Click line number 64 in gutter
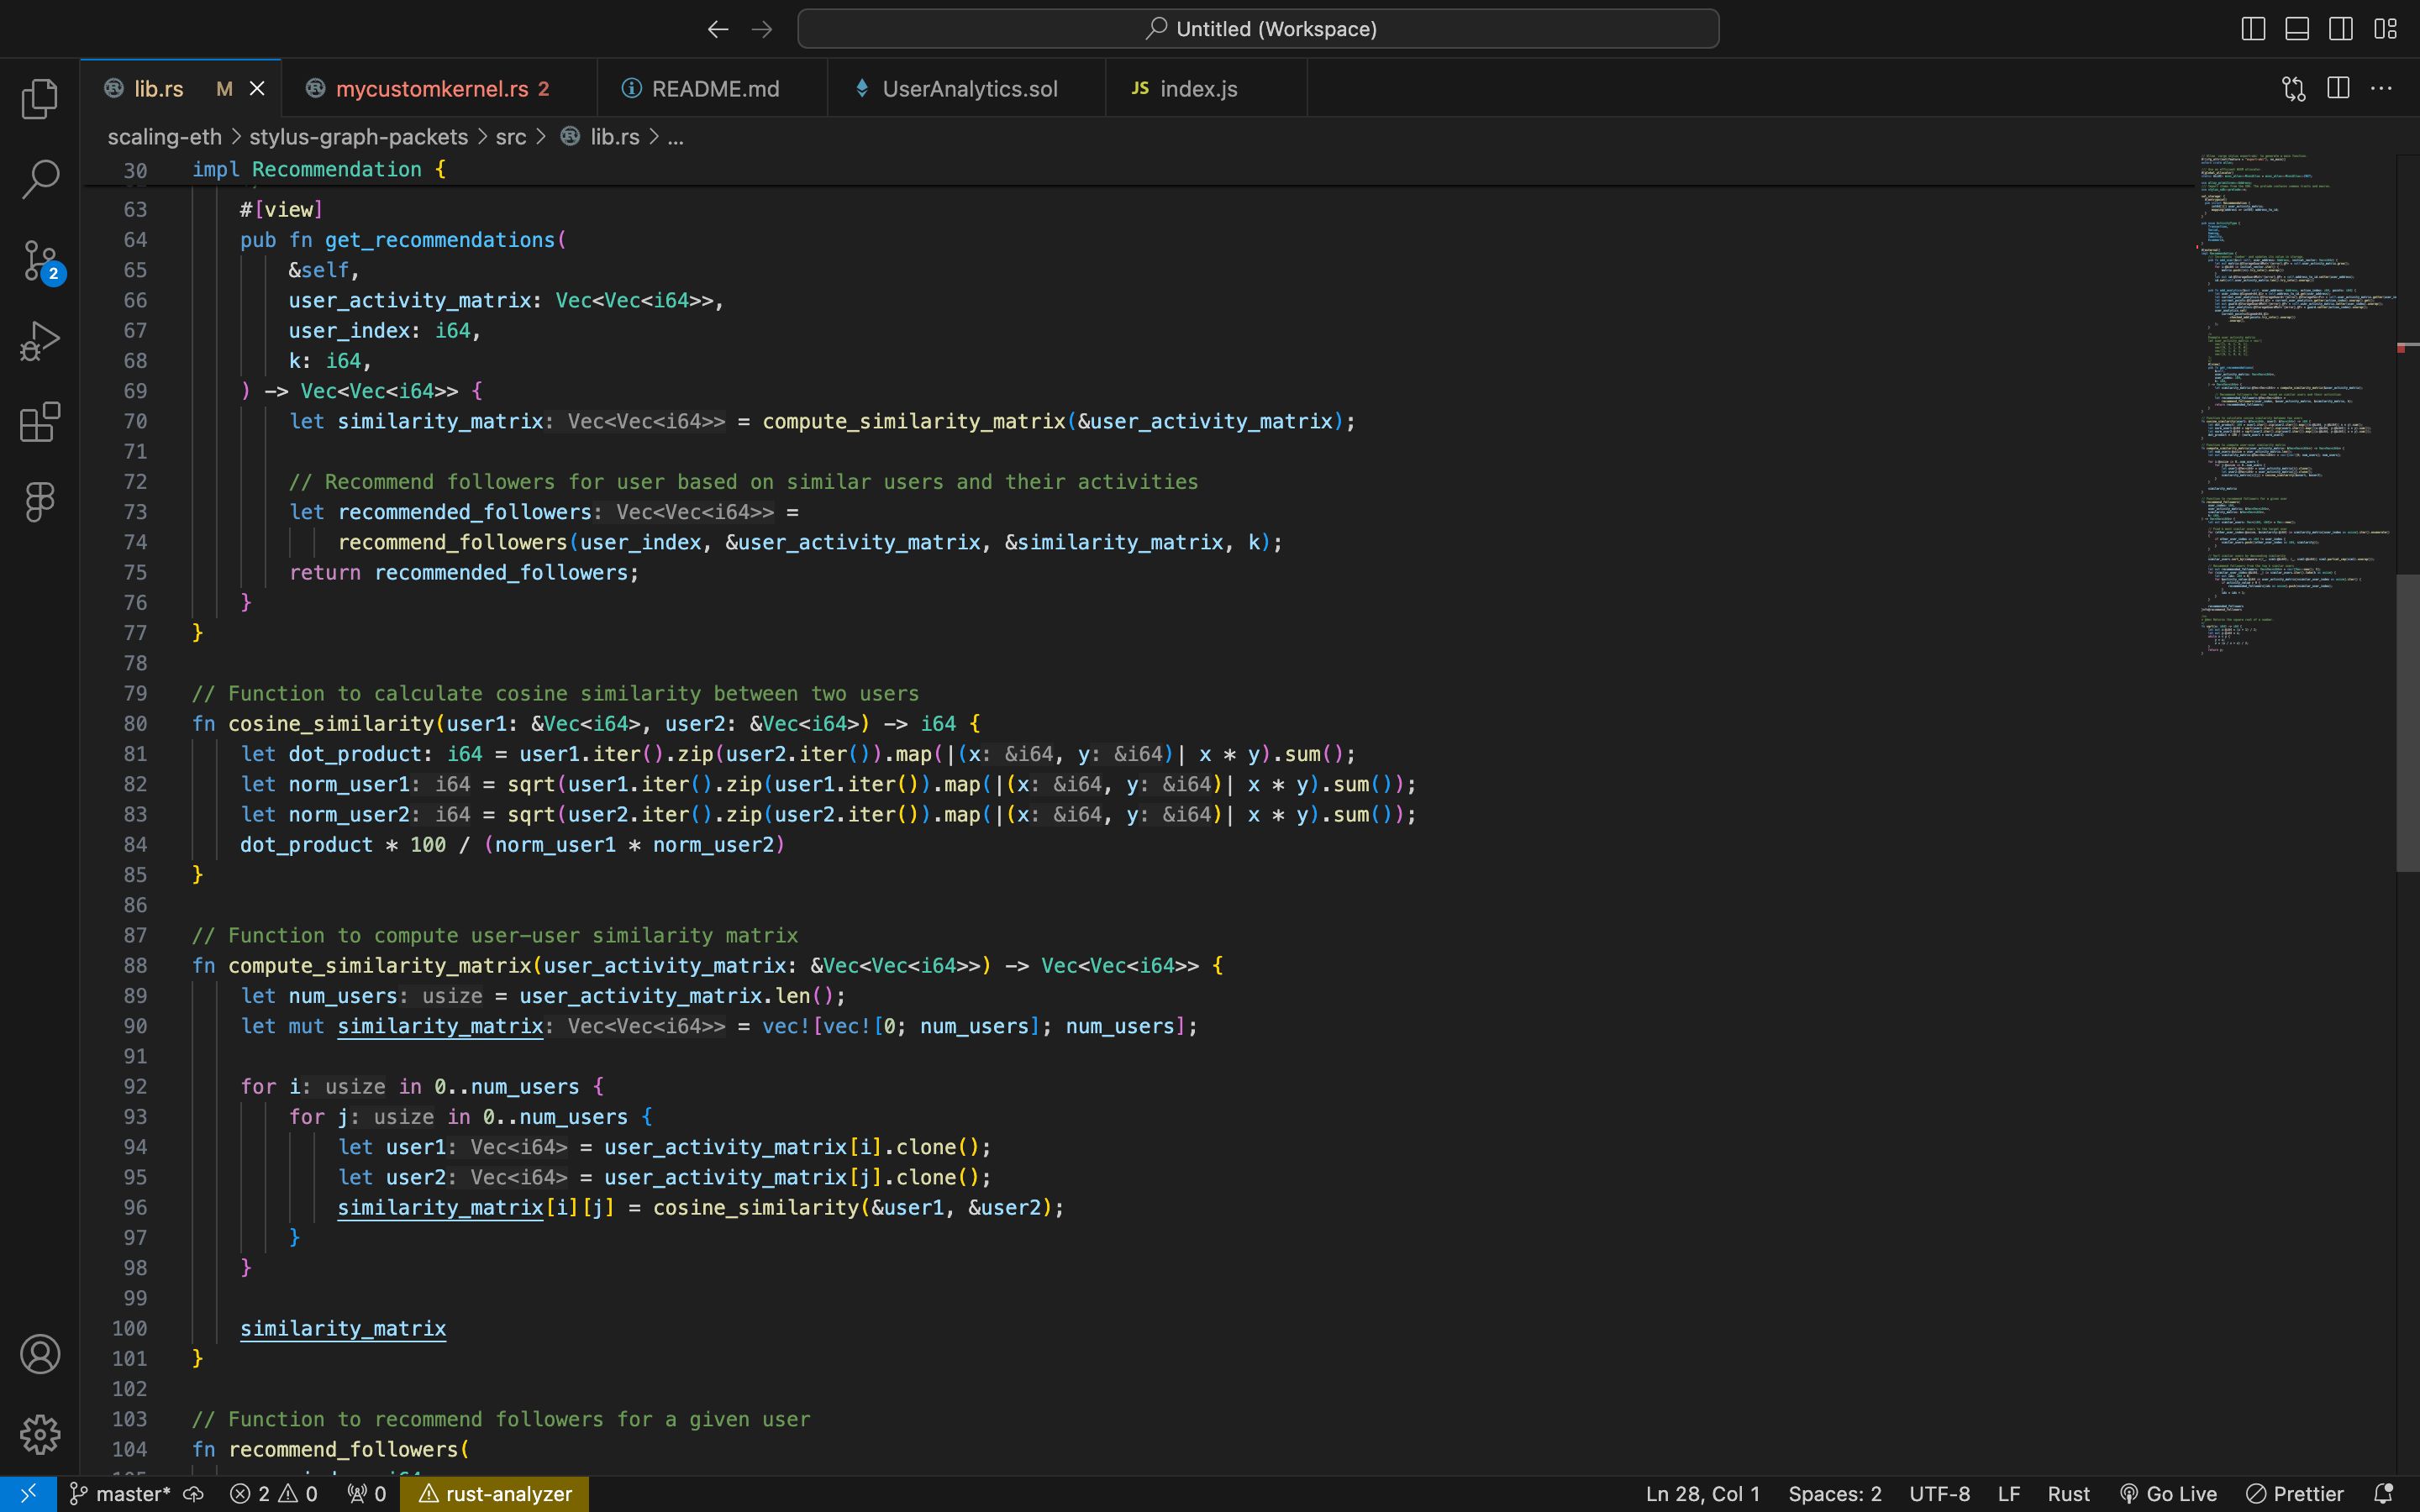The height and width of the screenshot is (1512, 2420). coord(135,240)
